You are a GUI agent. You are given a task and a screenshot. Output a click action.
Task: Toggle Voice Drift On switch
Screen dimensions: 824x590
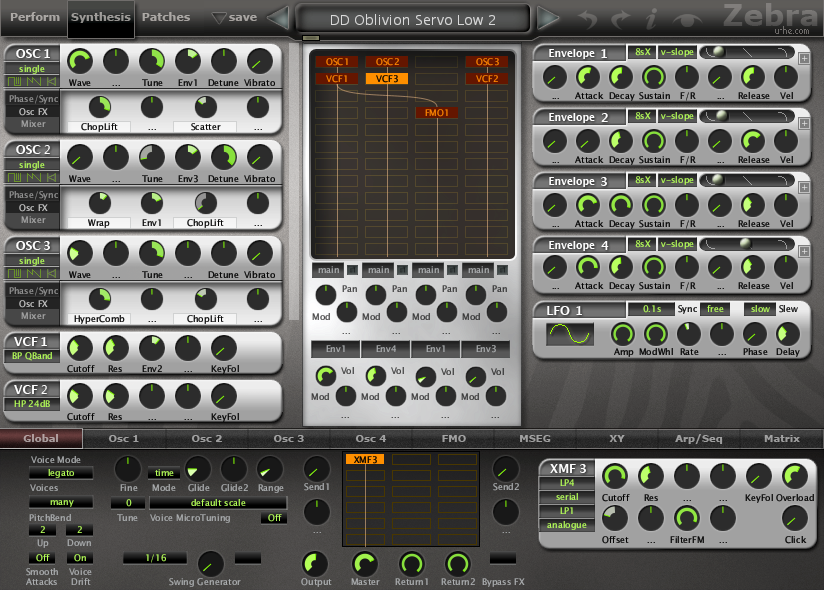click(x=80, y=557)
